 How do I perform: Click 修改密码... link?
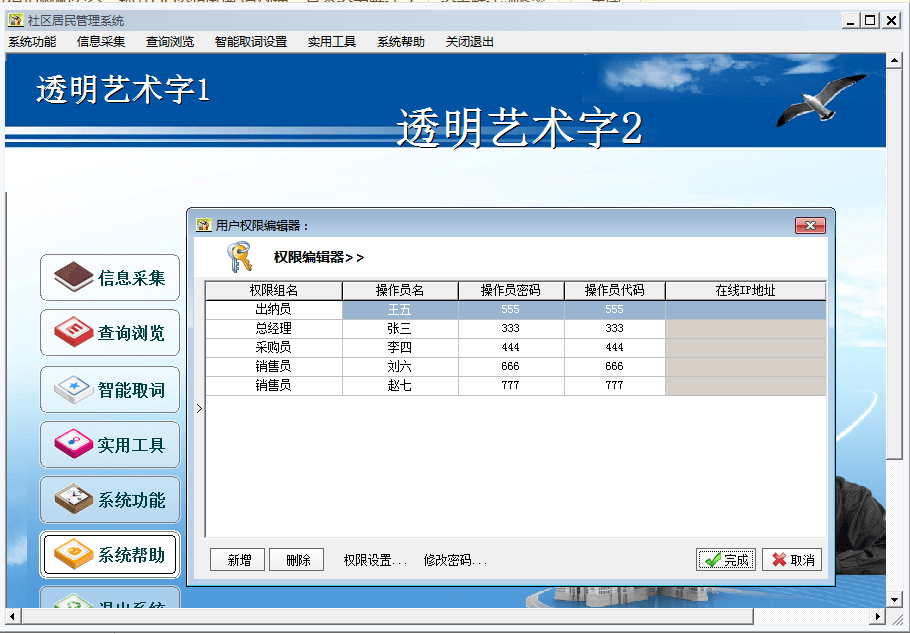pyautogui.click(x=455, y=560)
